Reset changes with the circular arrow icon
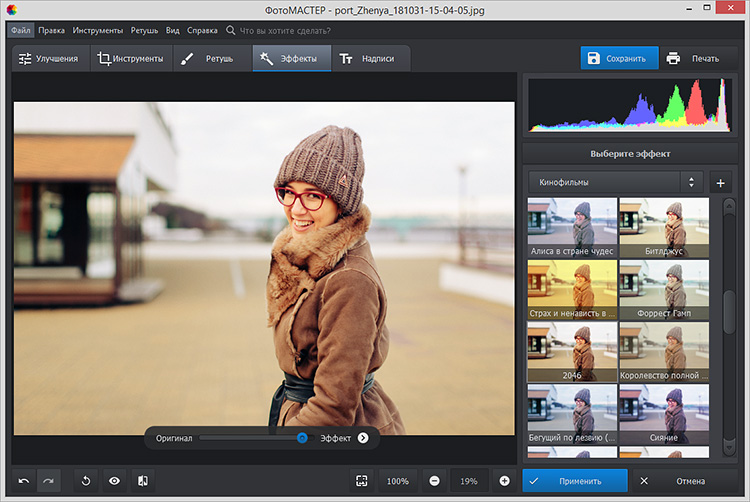 coord(86,481)
